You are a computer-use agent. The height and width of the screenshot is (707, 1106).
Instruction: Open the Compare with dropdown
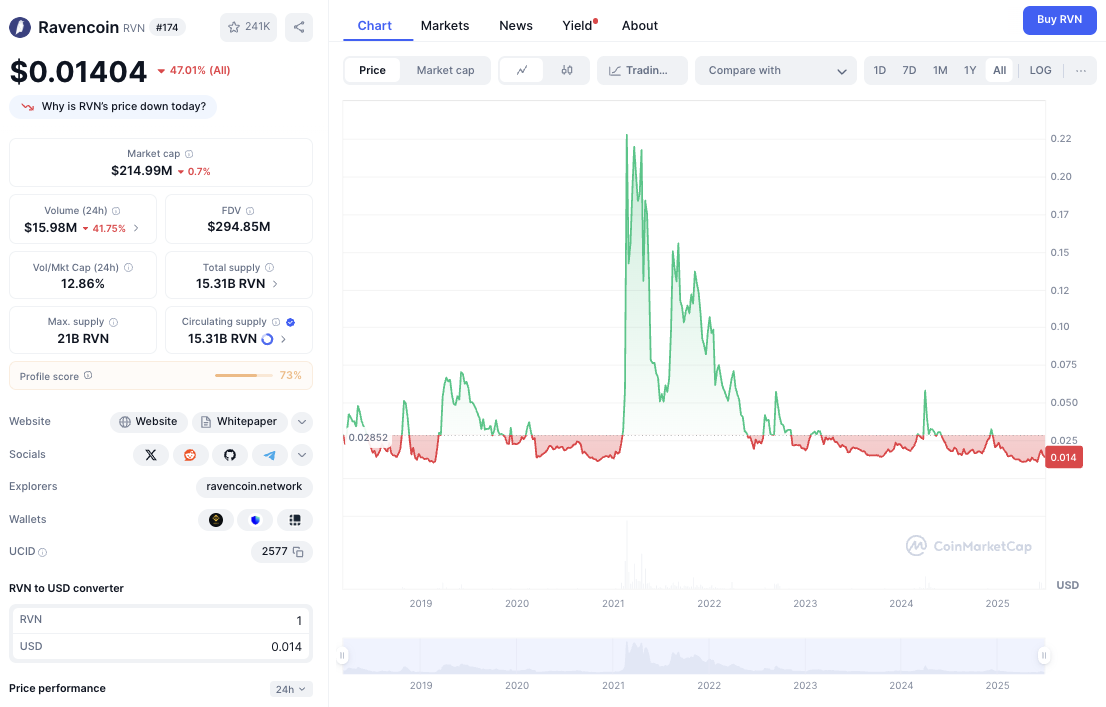(775, 70)
